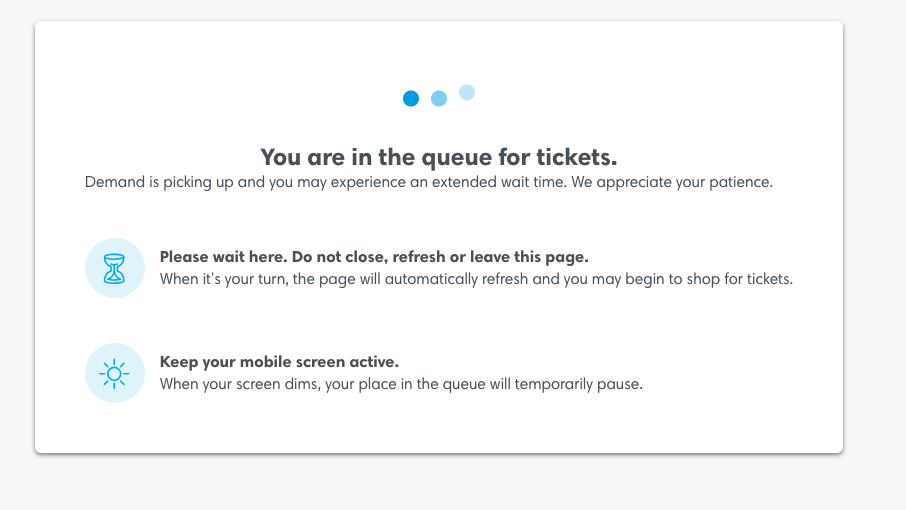Click the sun screen-brightness icon
Viewport: 906px width, 510px height.
pos(115,373)
